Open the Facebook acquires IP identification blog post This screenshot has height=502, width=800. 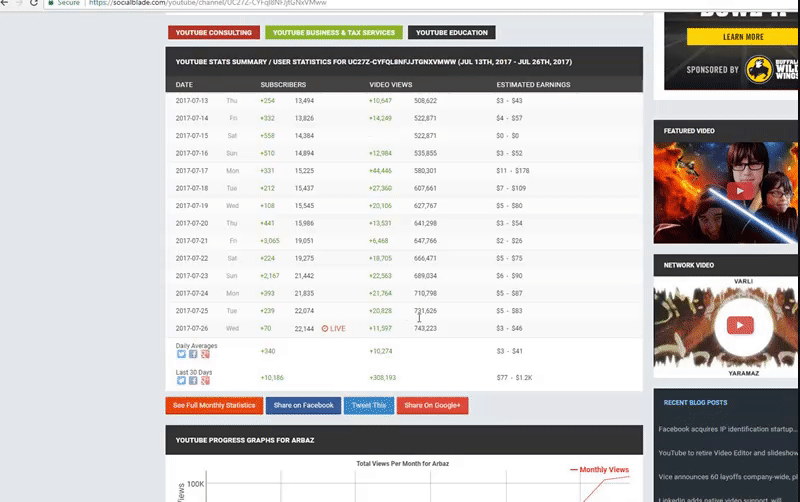728,429
